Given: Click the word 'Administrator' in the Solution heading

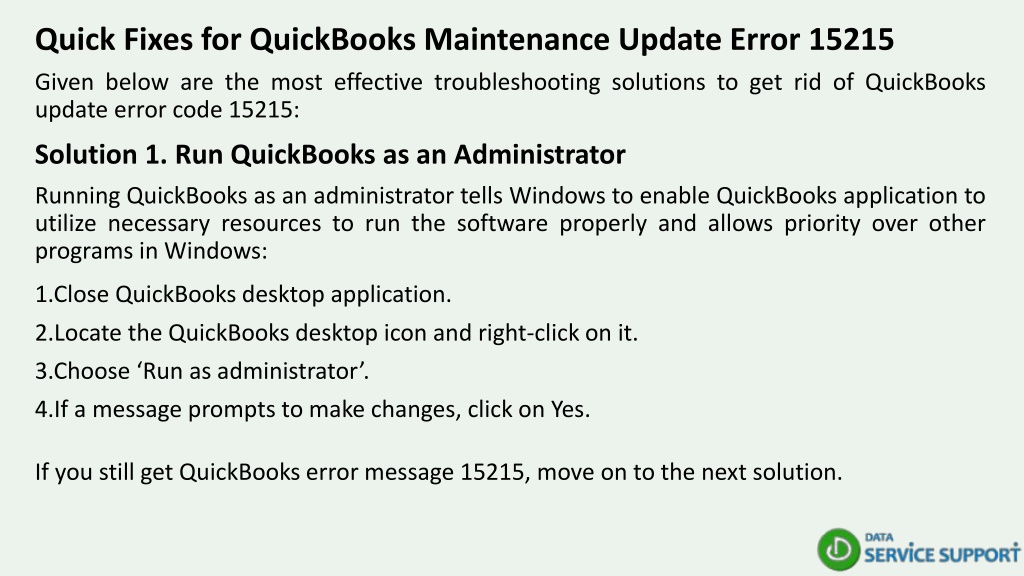Looking at the screenshot, I should point(539,155).
